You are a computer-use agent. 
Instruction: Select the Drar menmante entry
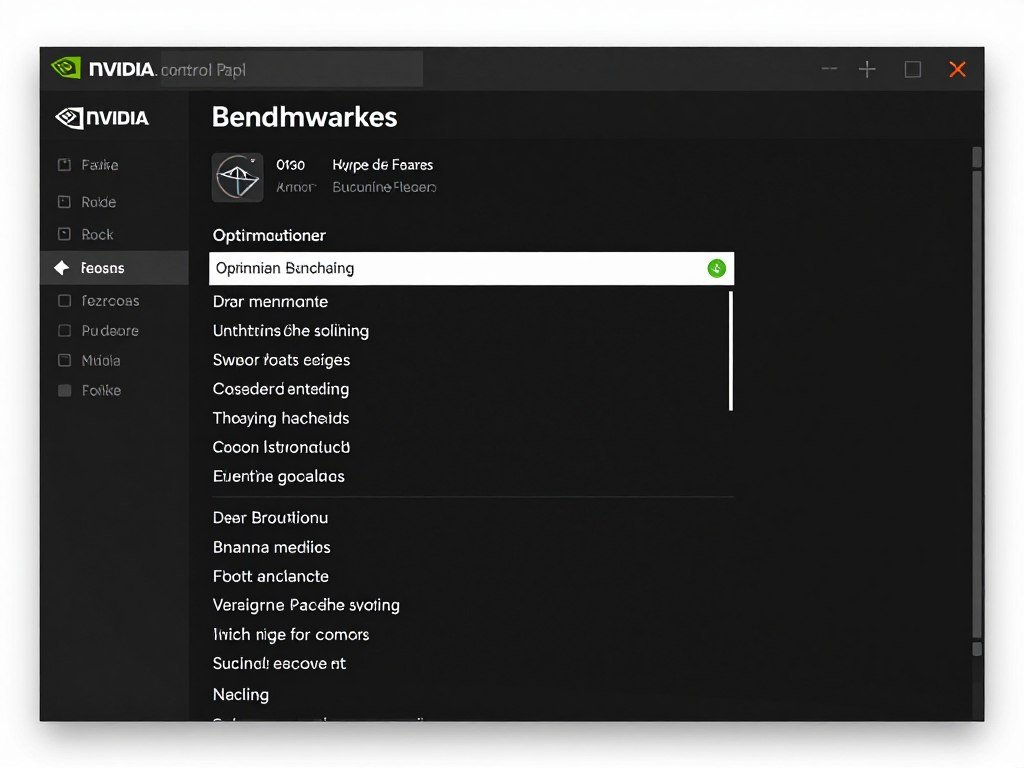coord(272,301)
